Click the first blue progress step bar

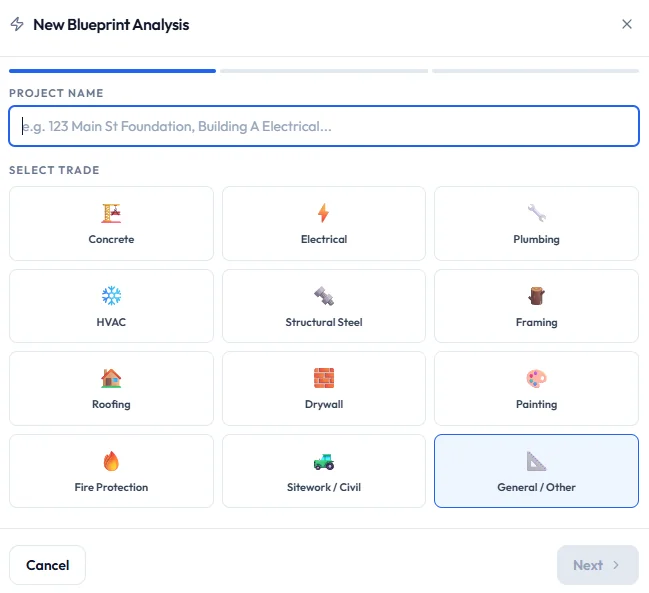(112, 71)
